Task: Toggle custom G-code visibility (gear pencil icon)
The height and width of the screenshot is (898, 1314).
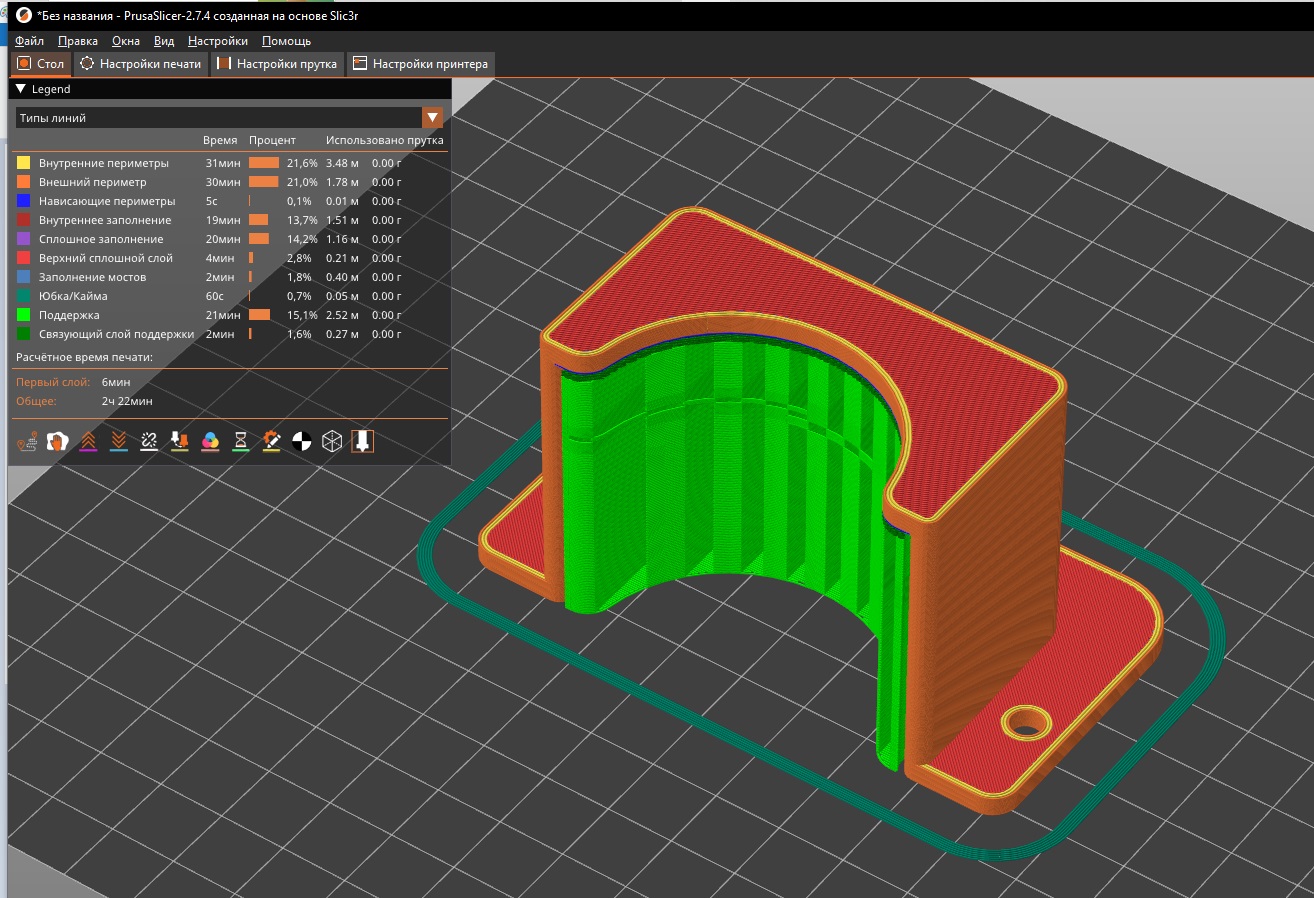Action: pos(271,441)
